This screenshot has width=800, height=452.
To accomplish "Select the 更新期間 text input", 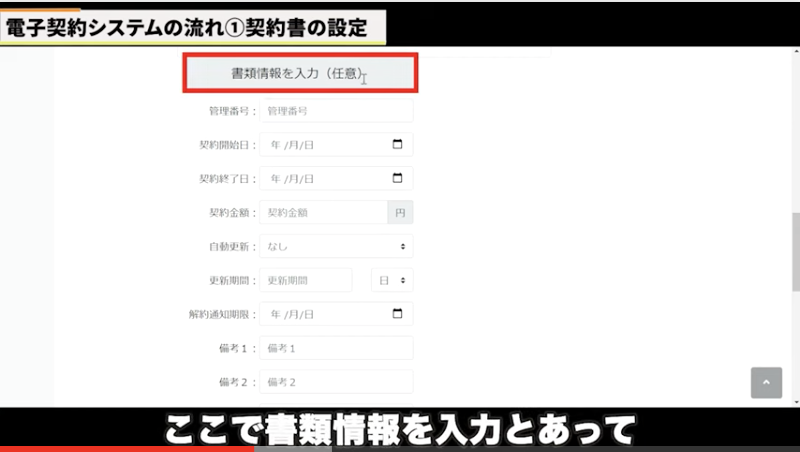I will 305,280.
